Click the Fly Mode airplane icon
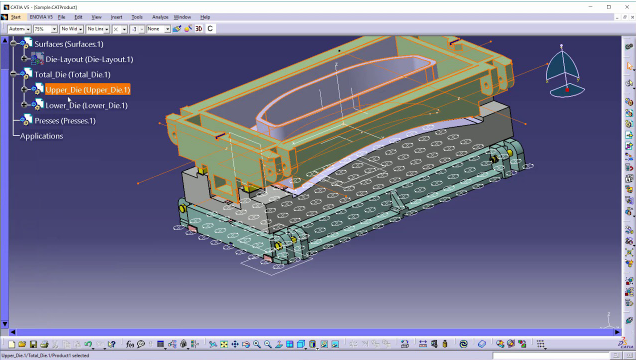The height and width of the screenshot is (360, 636). [x=213, y=344]
